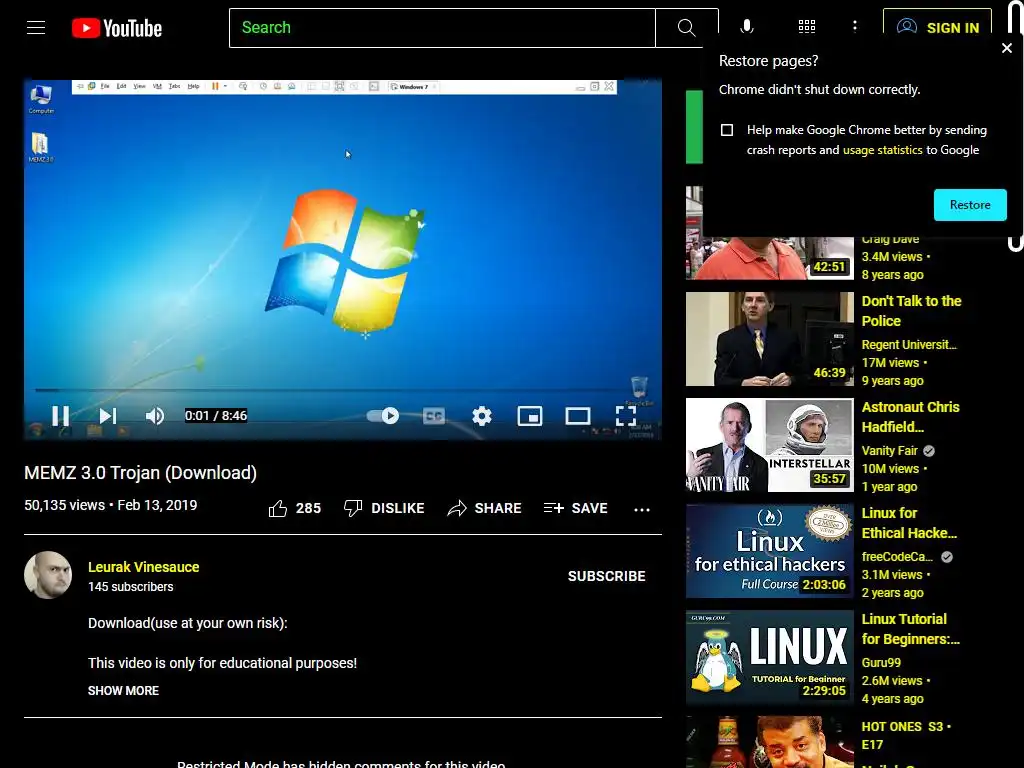Skip to the next video
Screen dimensions: 1024x768
pos(108,416)
